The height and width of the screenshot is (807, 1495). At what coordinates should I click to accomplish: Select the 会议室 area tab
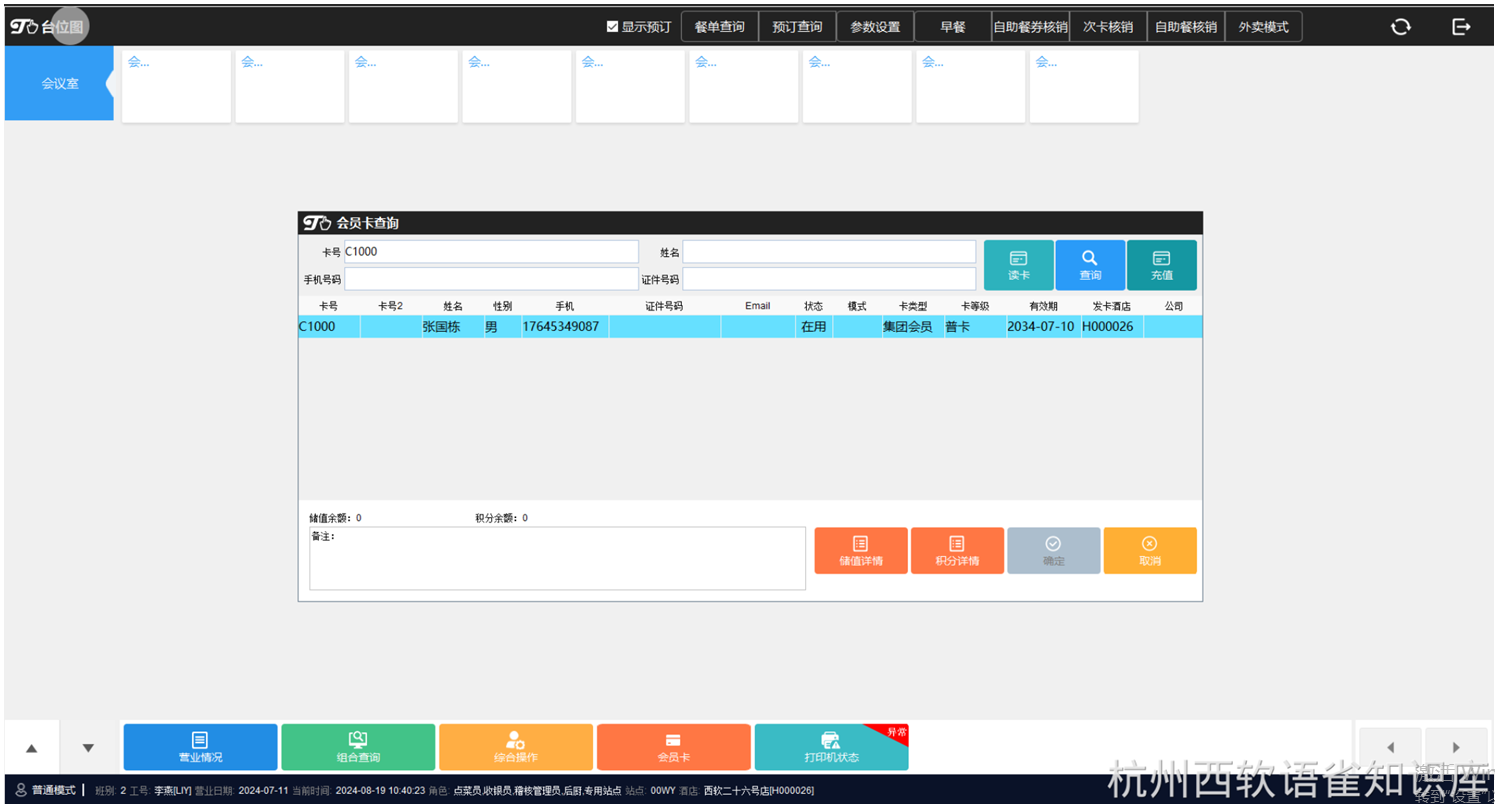(x=59, y=84)
